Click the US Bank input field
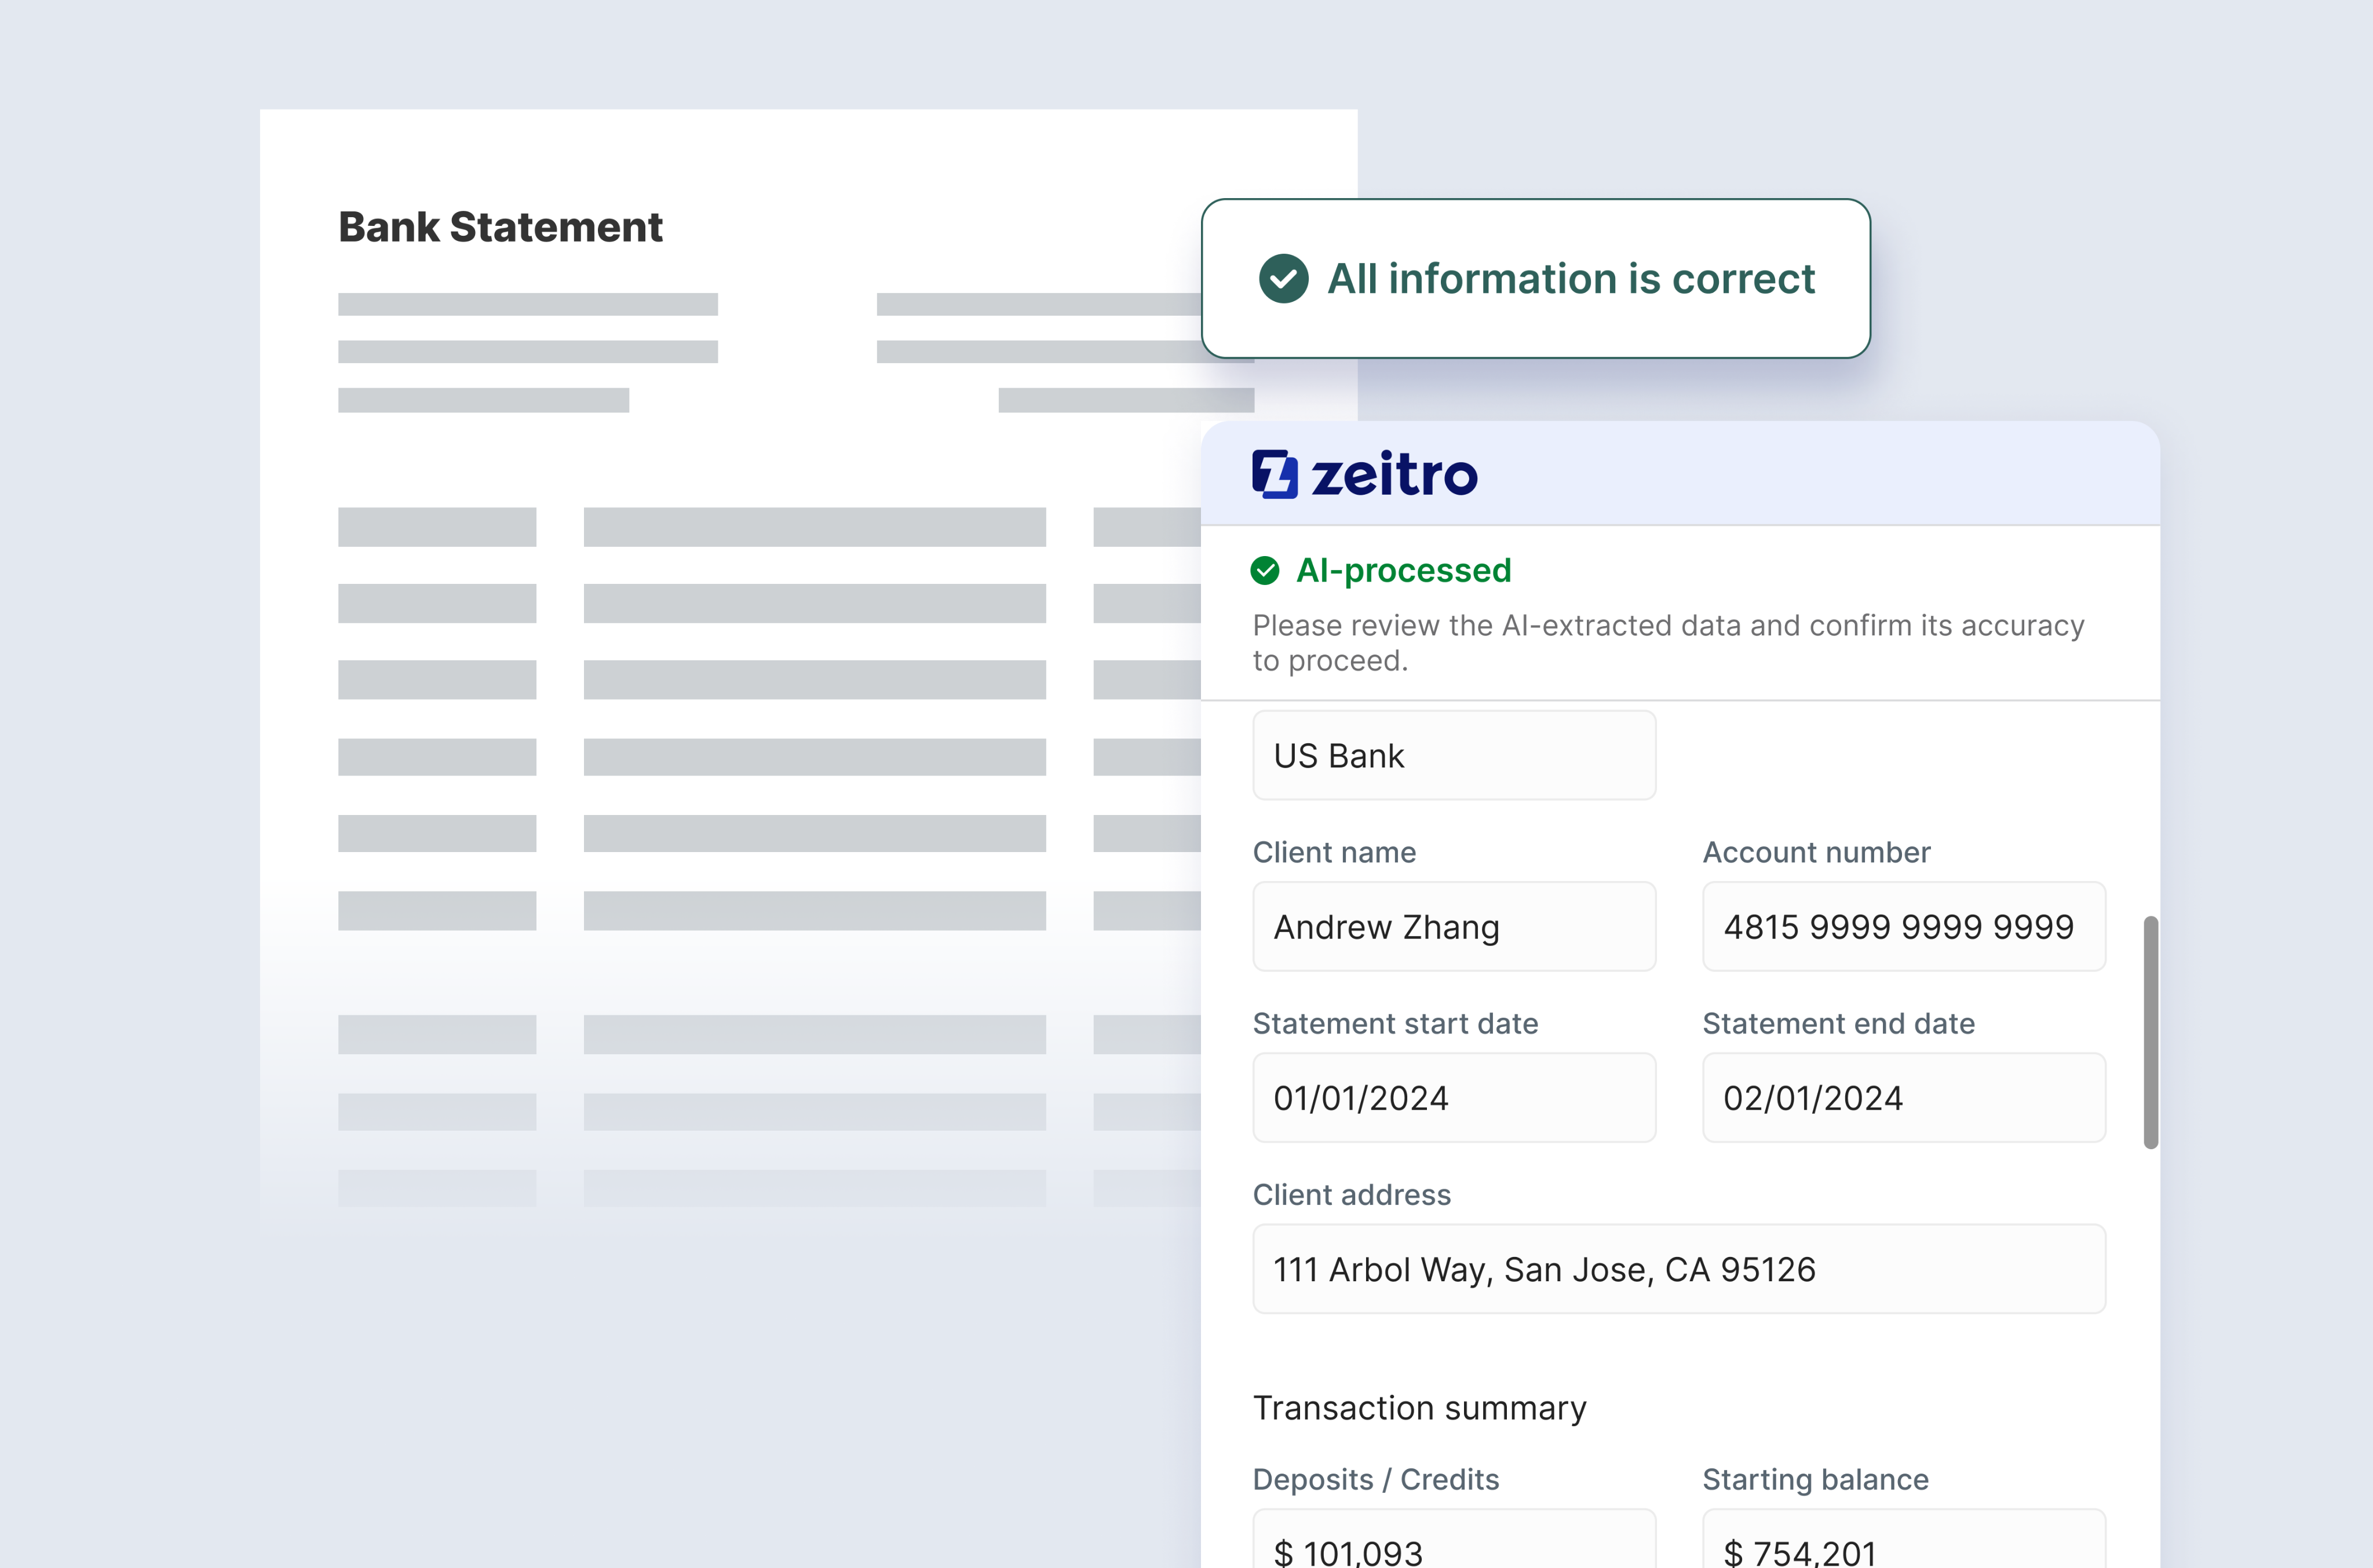2373x1568 pixels. click(1453, 755)
